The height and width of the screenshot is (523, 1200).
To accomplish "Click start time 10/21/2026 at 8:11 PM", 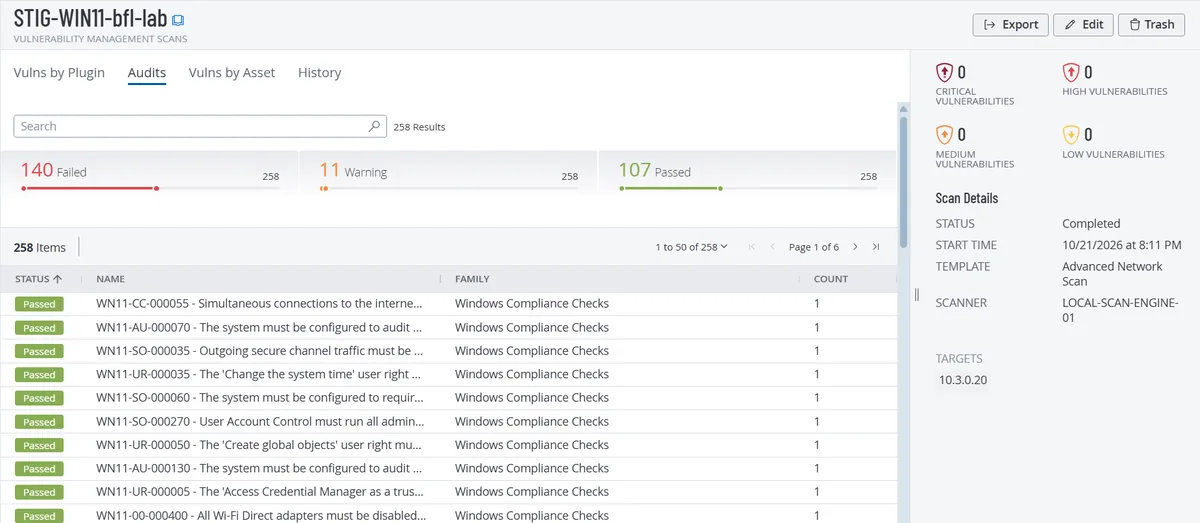I will (1122, 245).
